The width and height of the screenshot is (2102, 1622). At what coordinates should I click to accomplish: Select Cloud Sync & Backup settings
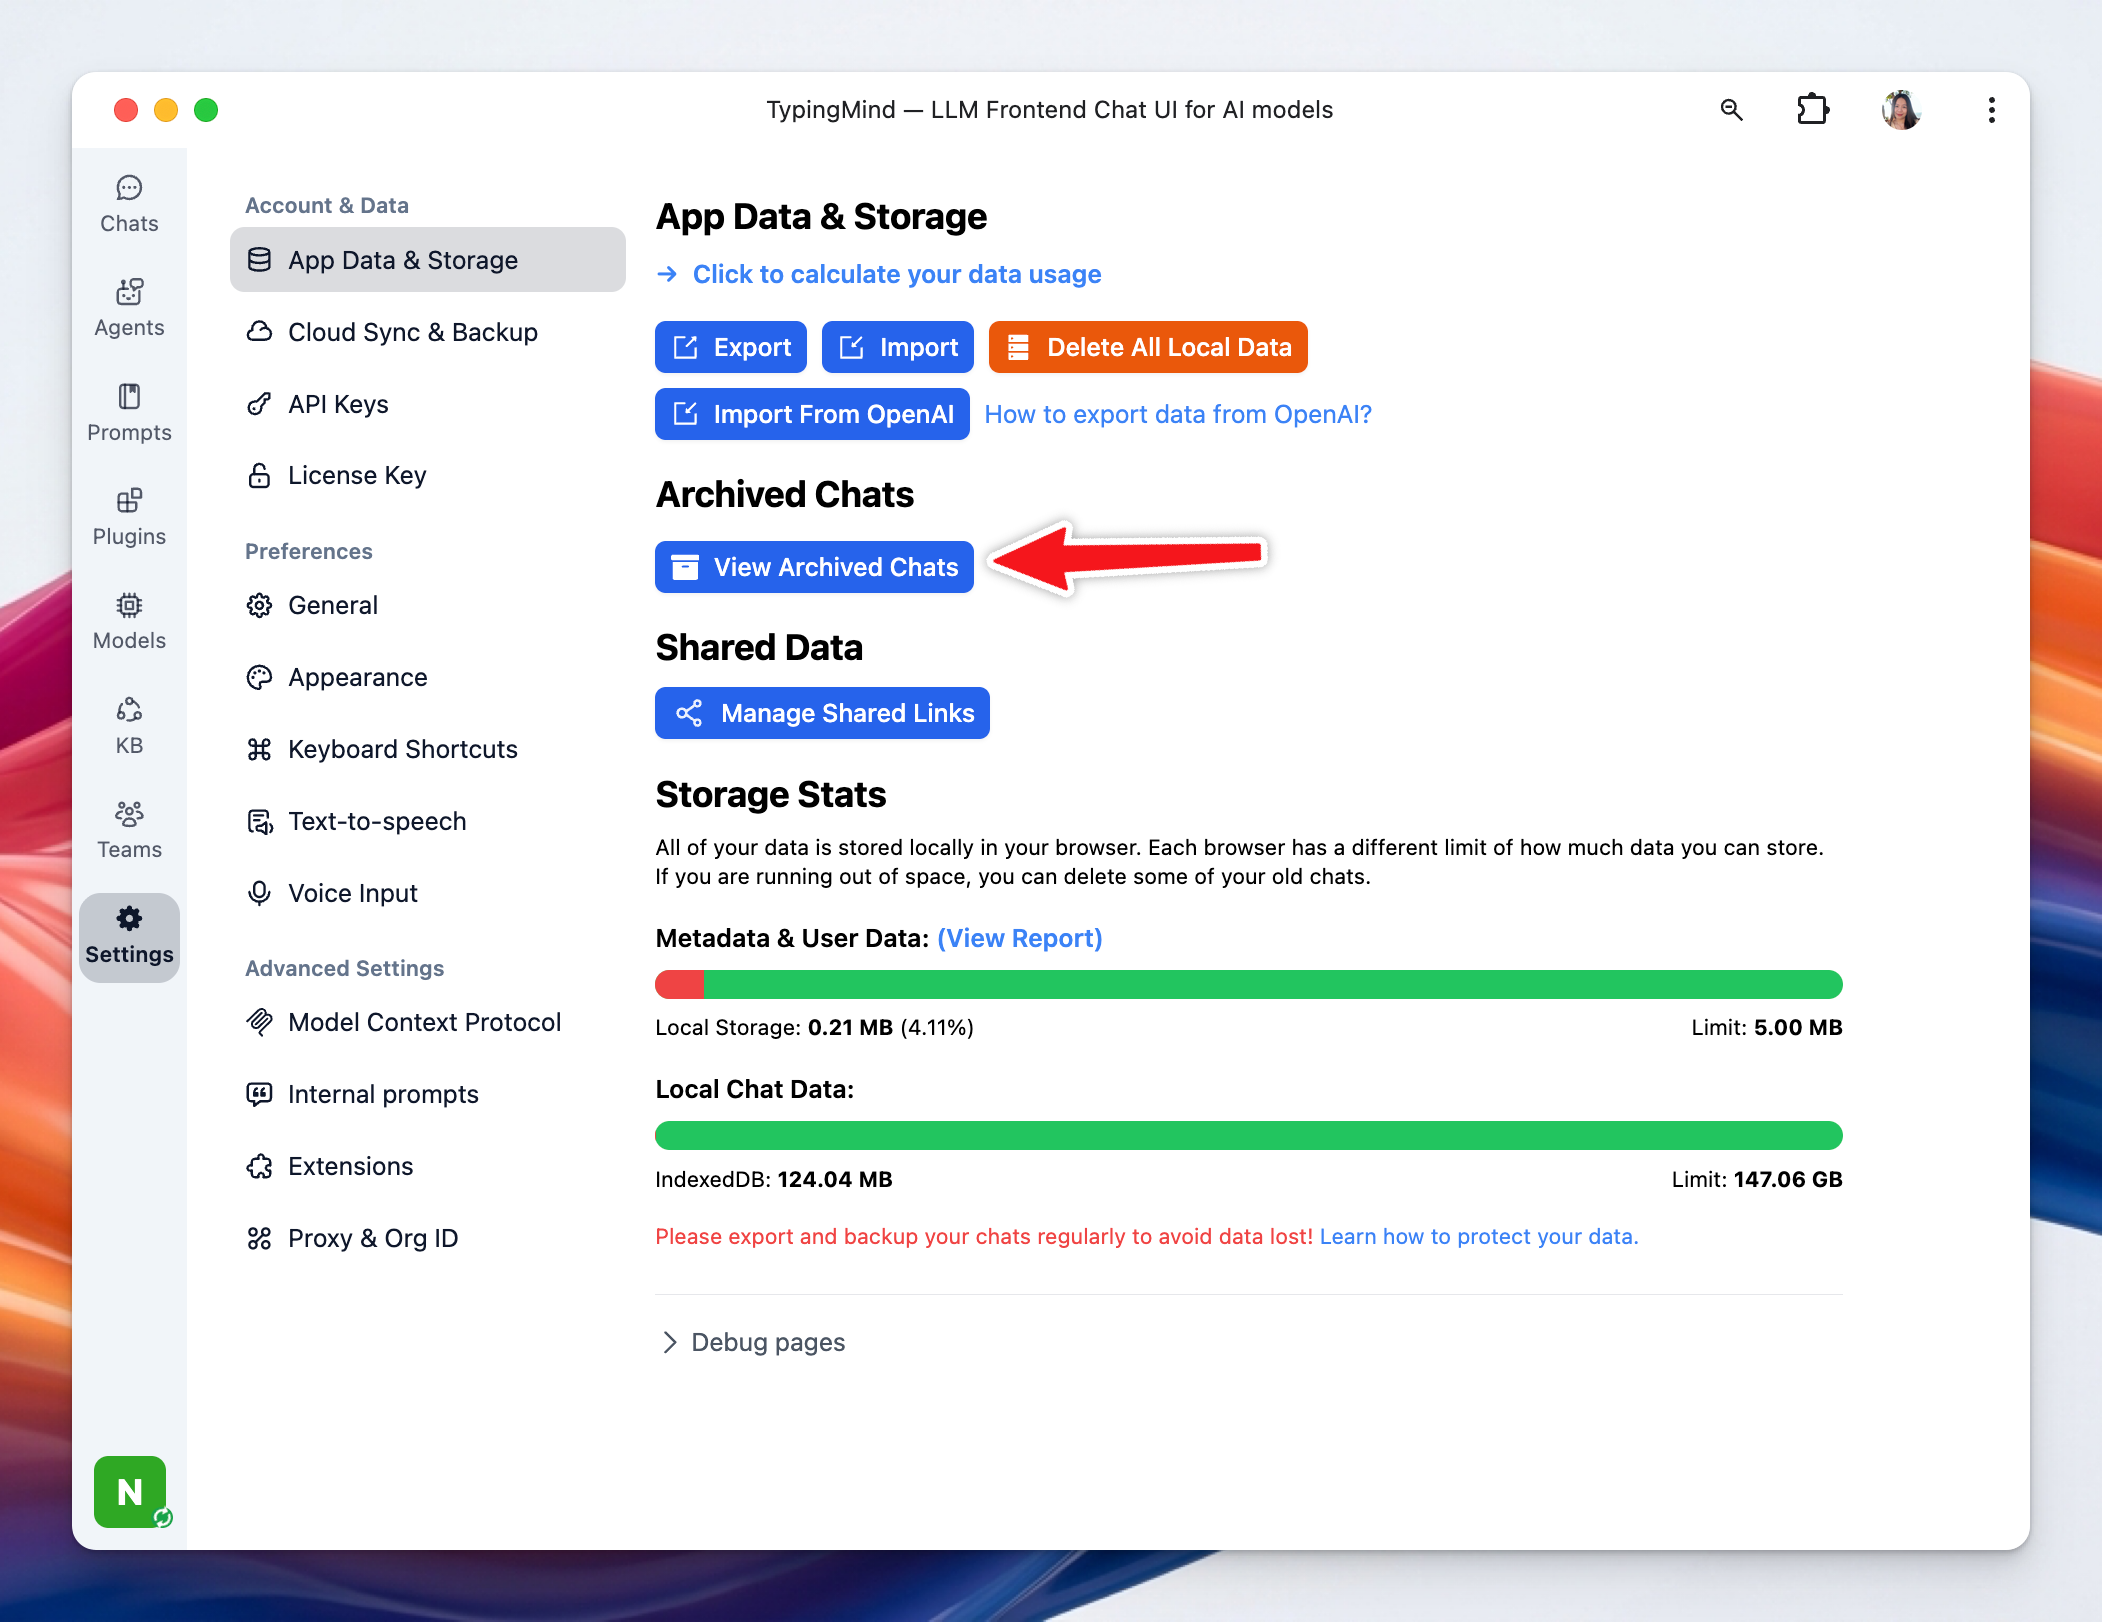[x=412, y=332]
